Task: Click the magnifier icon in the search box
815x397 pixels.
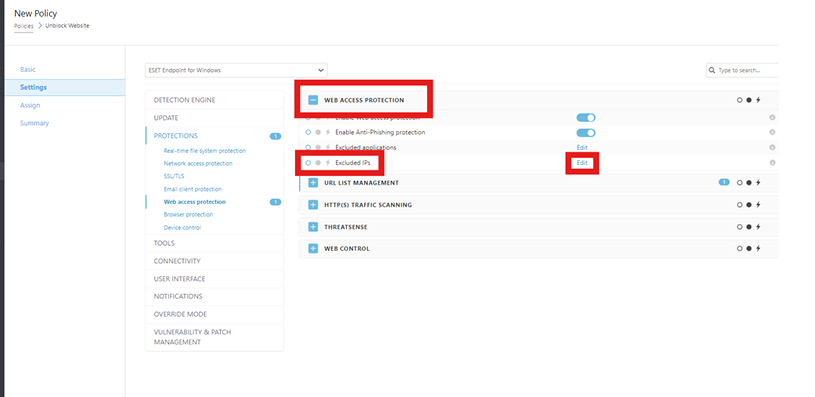Action: [x=712, y=70]
